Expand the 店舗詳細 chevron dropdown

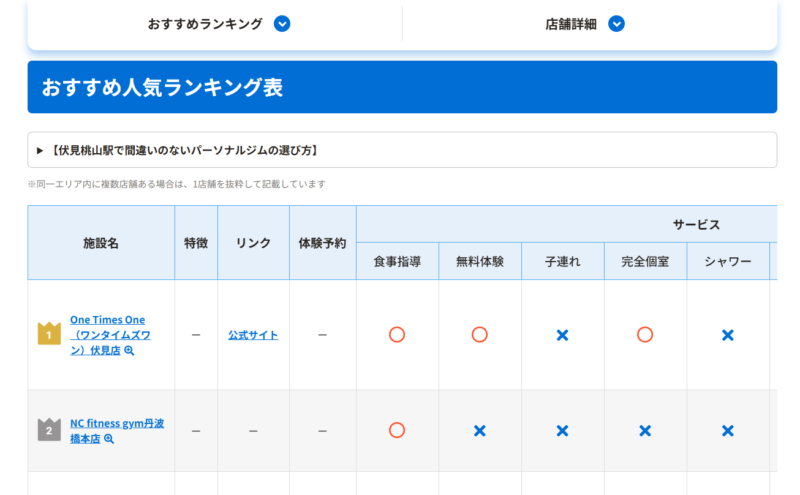click(x=616, y=24)
